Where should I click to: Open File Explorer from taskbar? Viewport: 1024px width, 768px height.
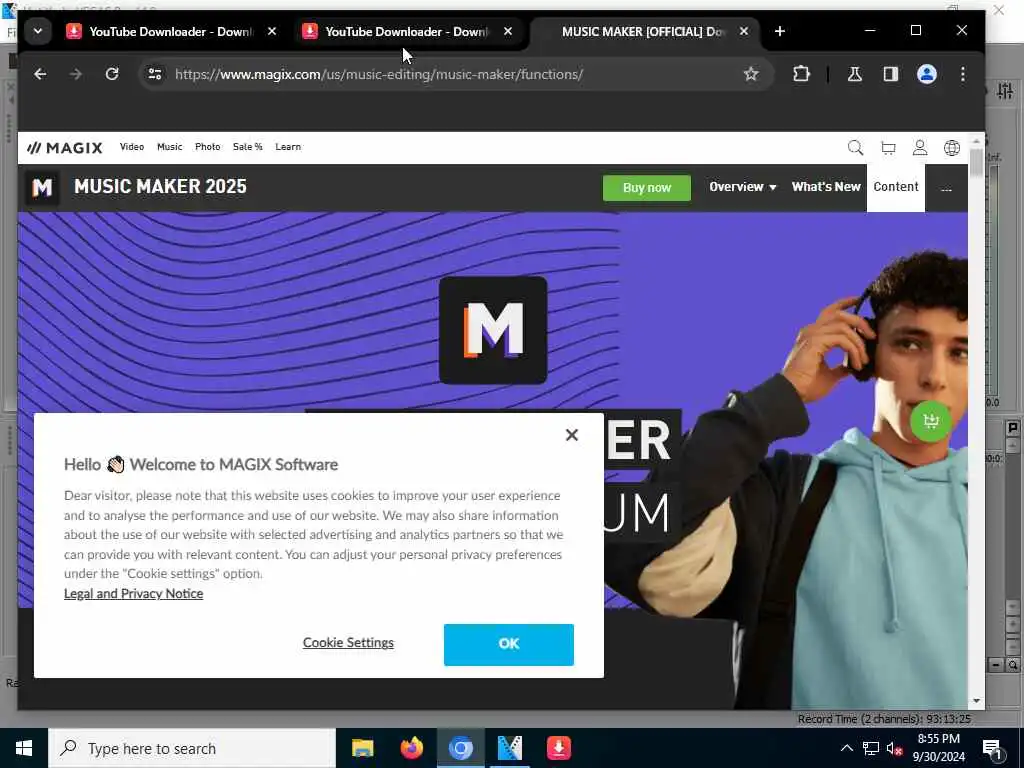coord(362,748)
